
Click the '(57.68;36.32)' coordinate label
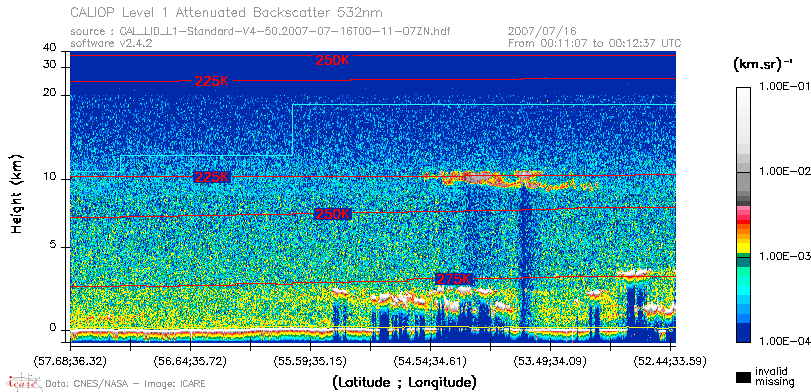70,361
